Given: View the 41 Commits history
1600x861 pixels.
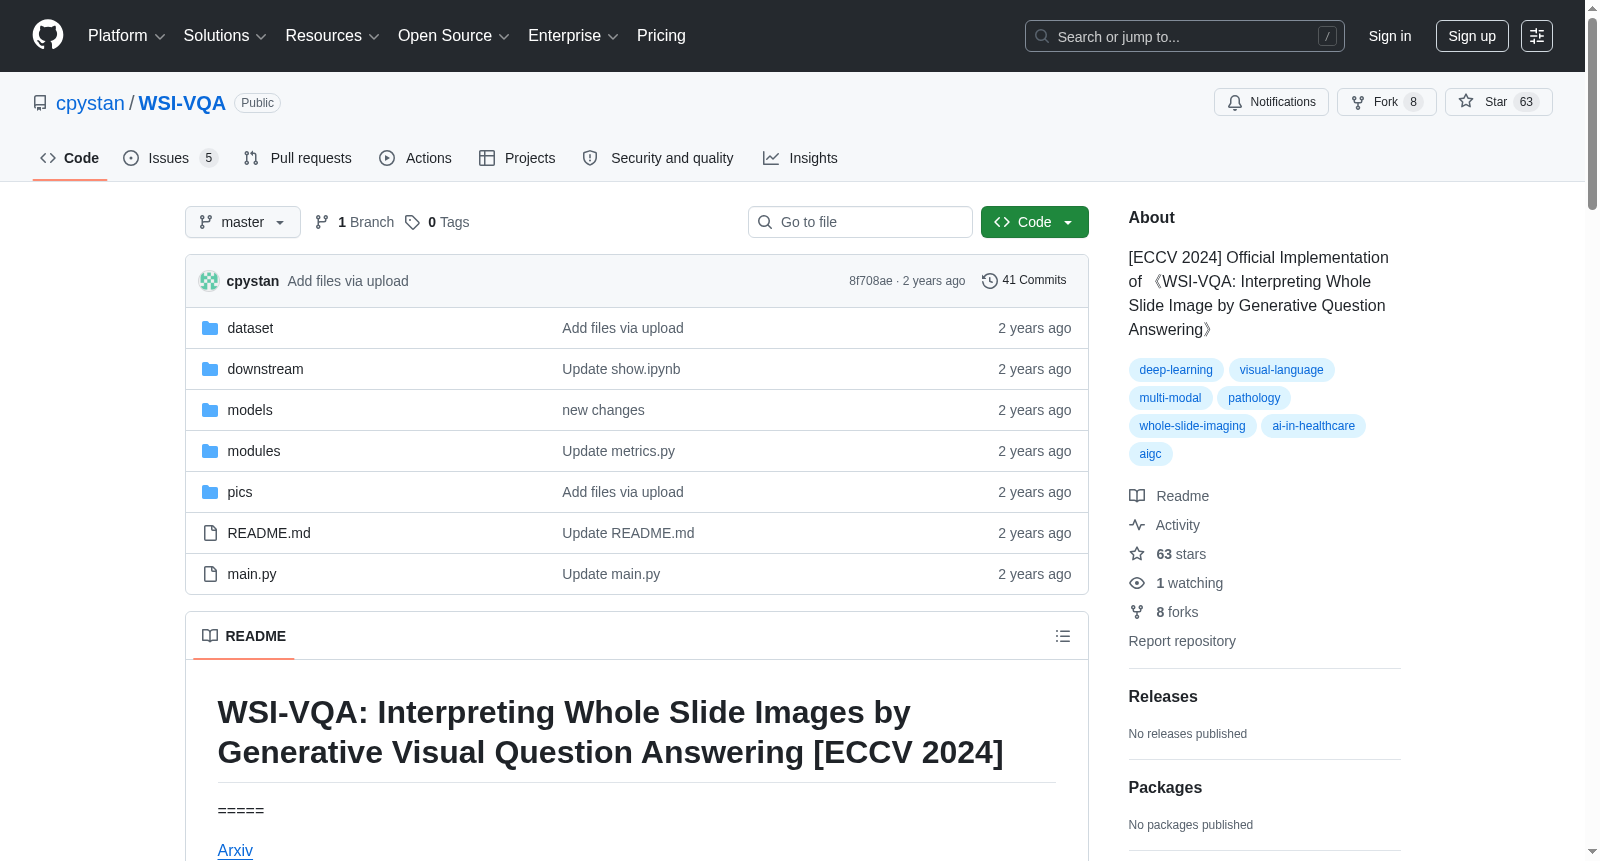Looking at the screenshot, I should [x=1024, y=281].
